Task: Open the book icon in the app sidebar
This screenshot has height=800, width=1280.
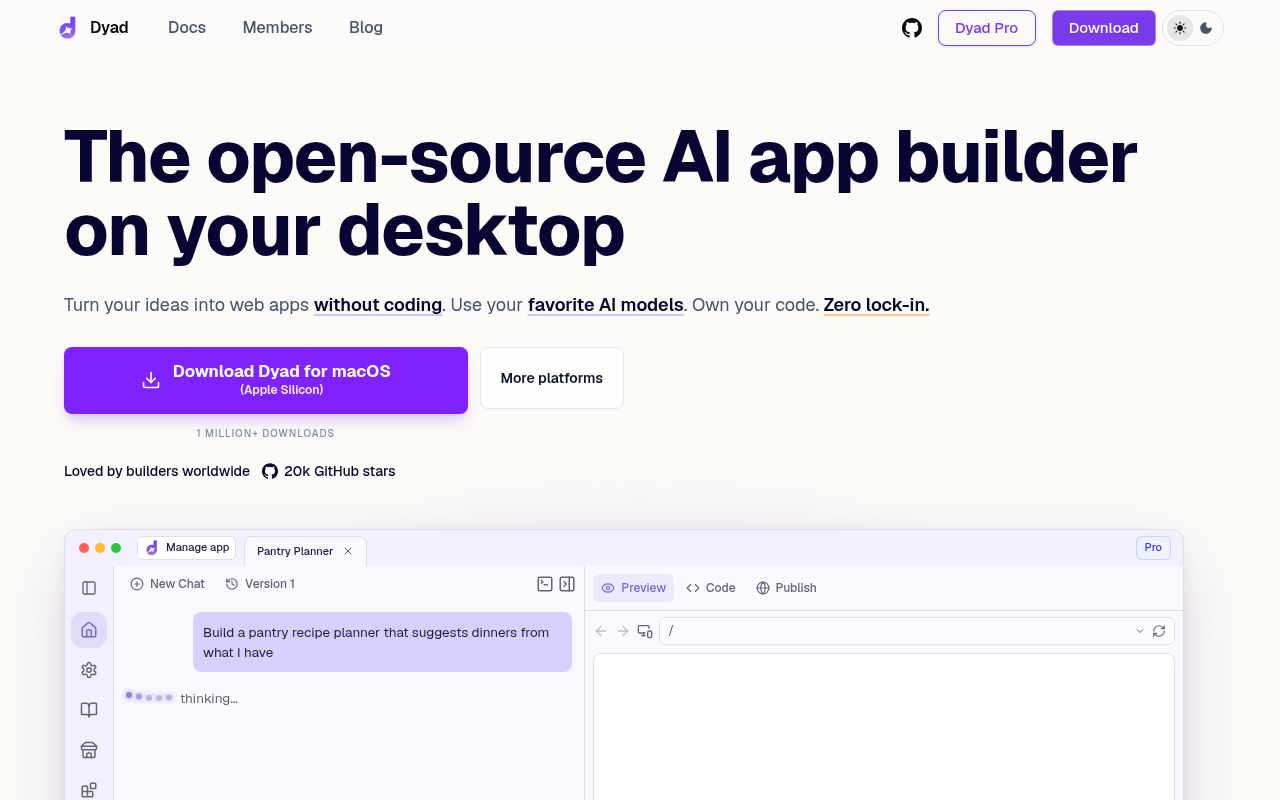Action: tap(89, 710)
